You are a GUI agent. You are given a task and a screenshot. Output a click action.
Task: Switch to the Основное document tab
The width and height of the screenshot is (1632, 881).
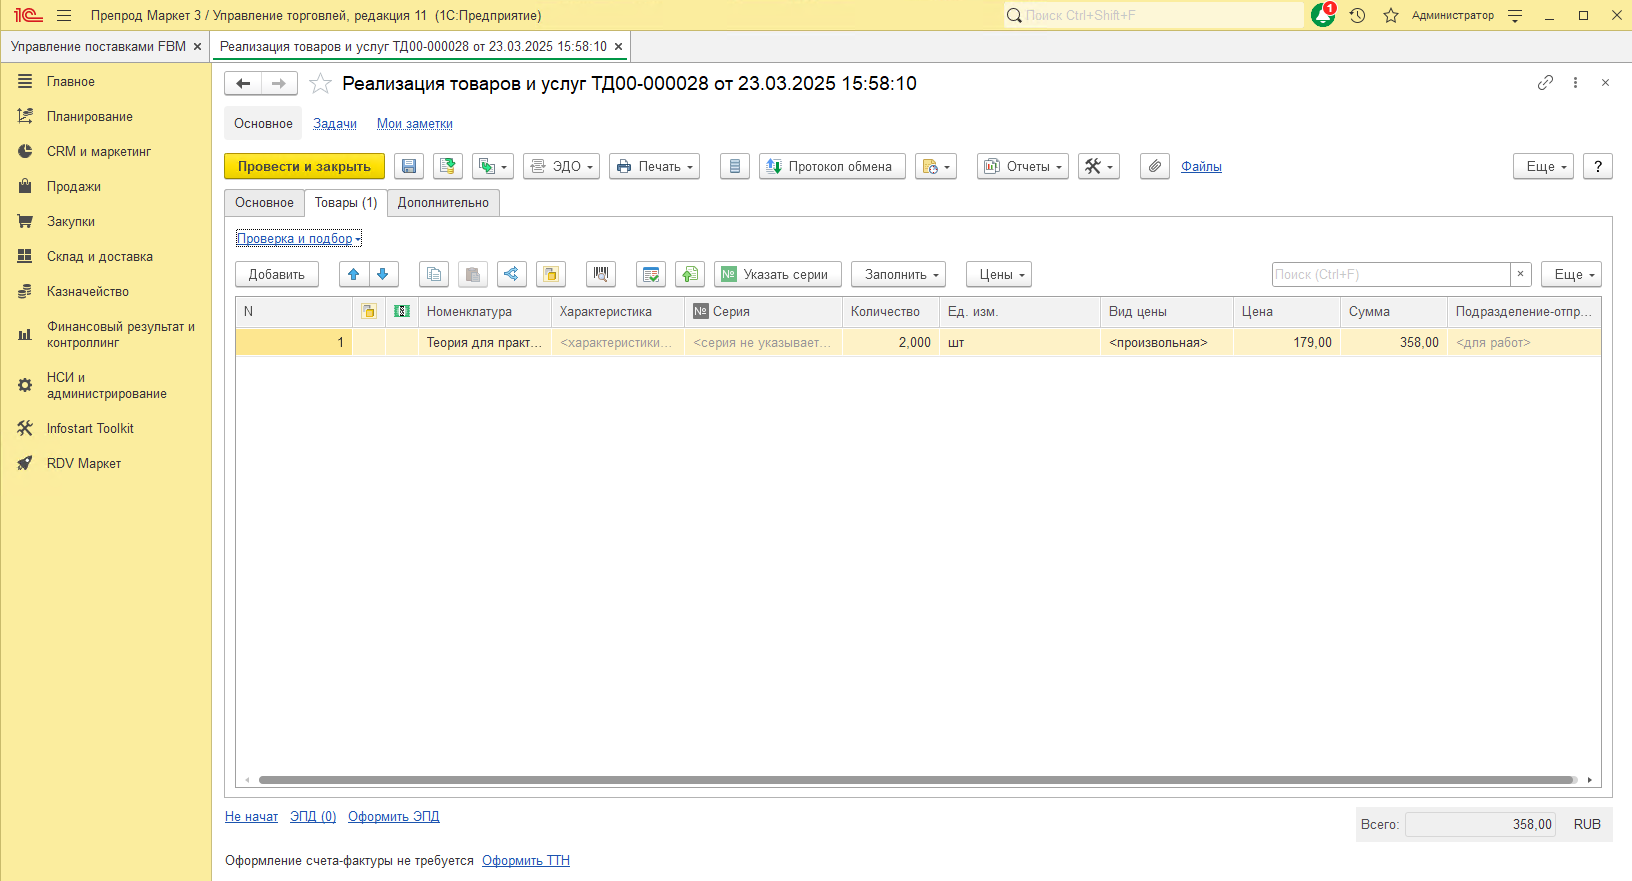(264, 203)
